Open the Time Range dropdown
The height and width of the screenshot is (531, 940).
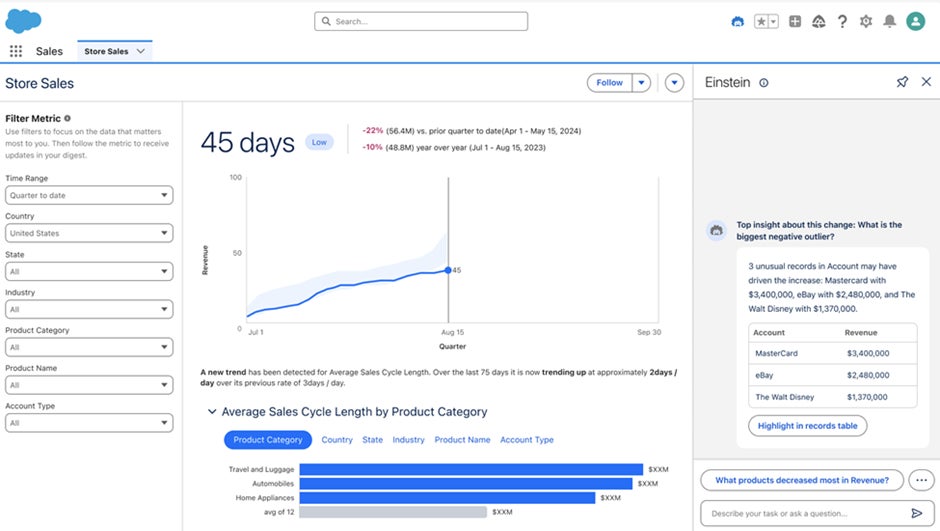(89, 195)
